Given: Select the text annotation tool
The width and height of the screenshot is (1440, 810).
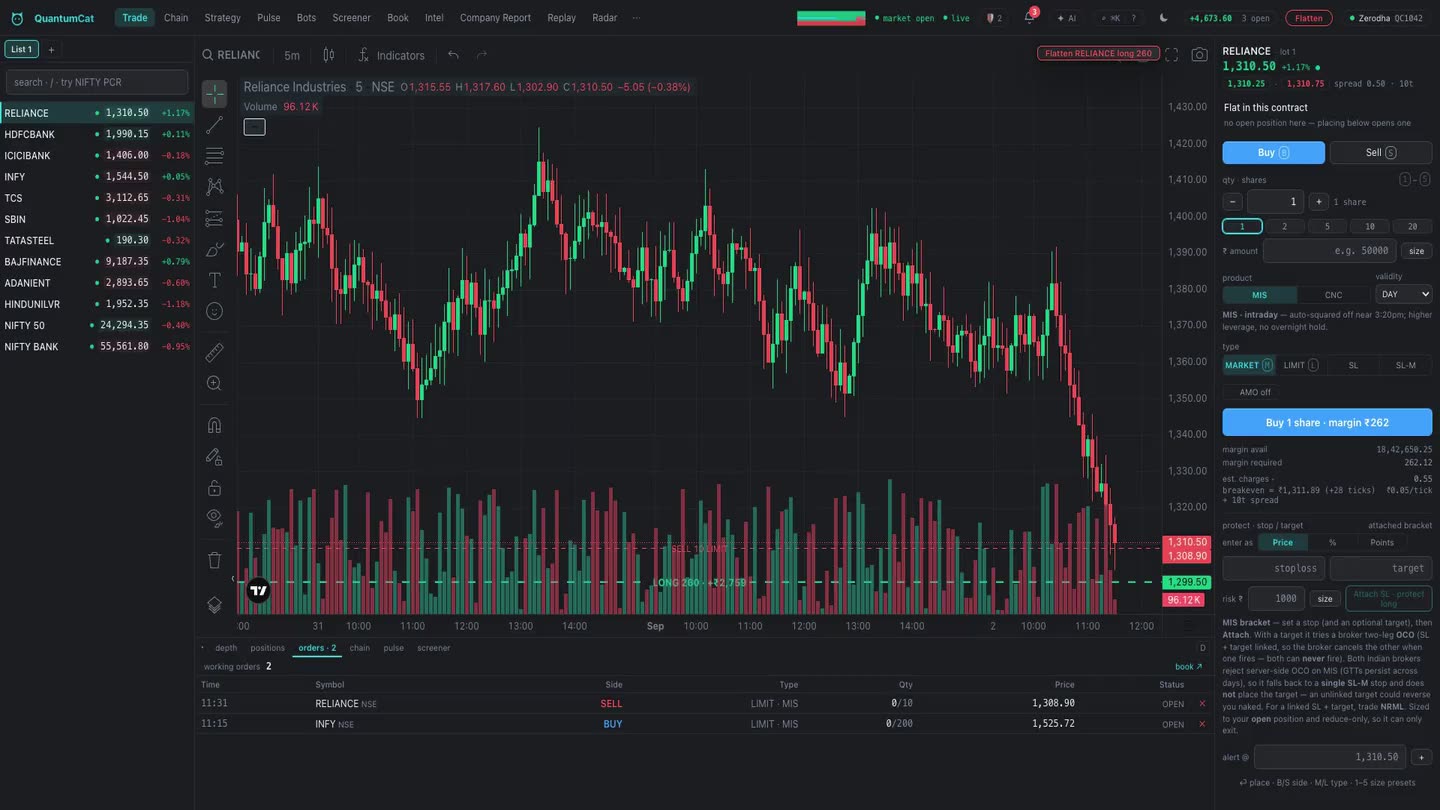Looking at the screenshot, I should (x=214, y=280).
